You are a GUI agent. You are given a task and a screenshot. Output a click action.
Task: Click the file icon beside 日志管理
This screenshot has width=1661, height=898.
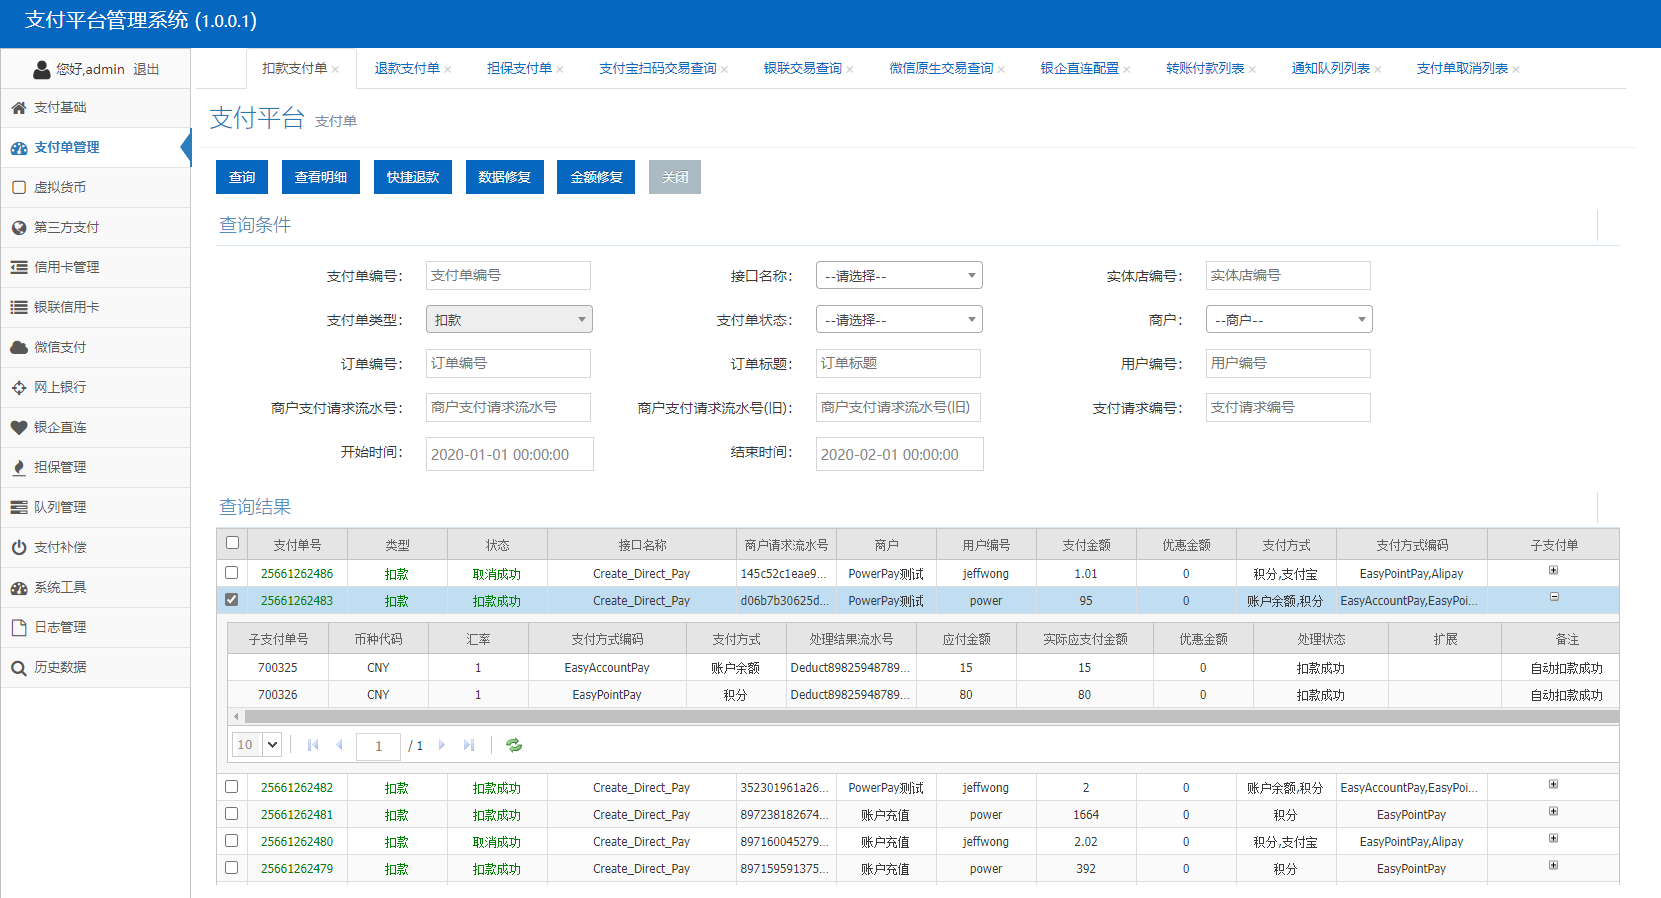tap(19, 627)
